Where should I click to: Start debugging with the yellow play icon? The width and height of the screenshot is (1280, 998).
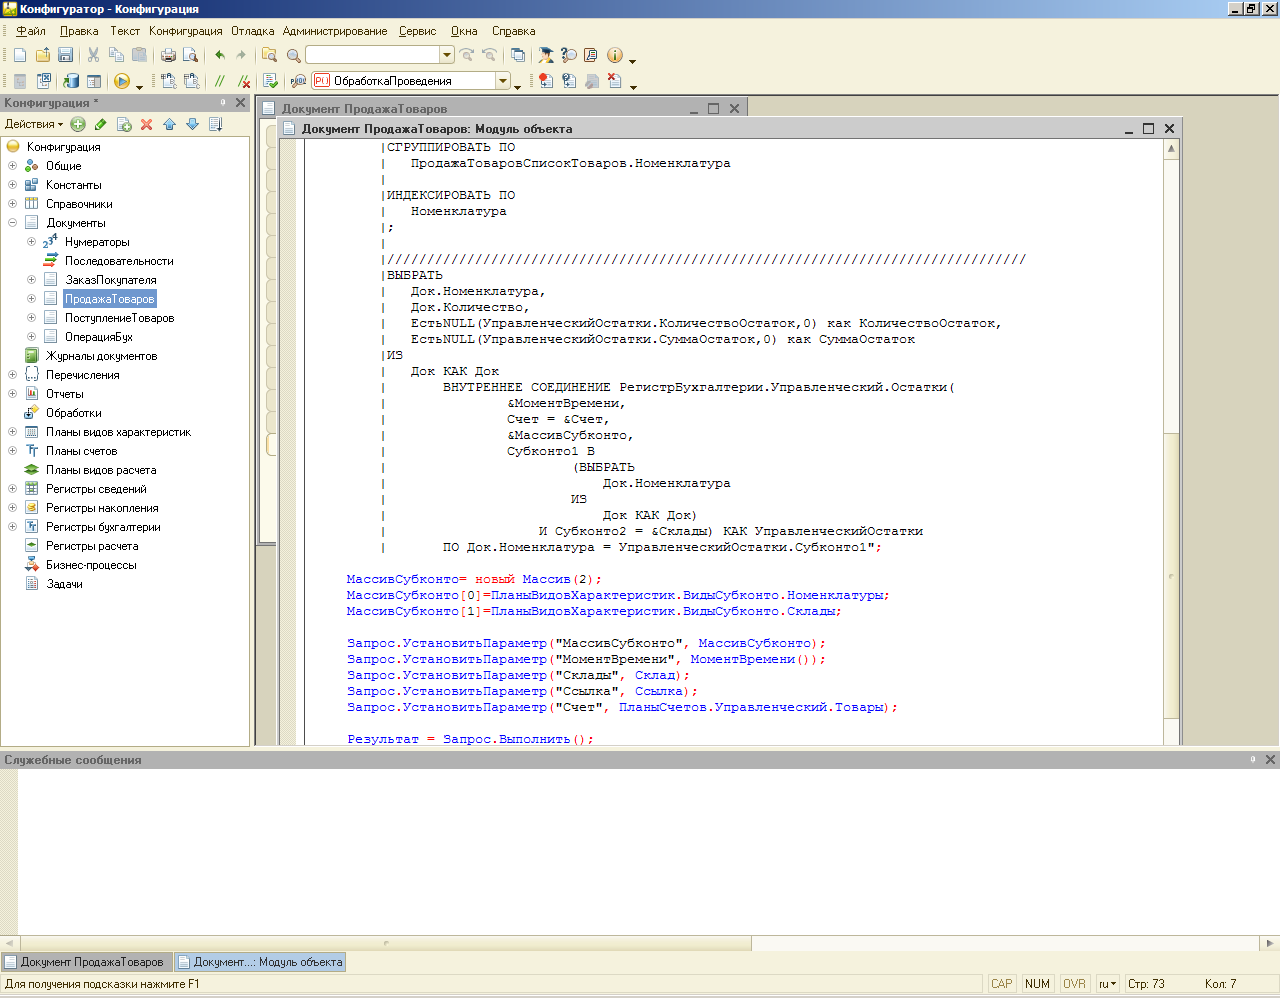122,81
